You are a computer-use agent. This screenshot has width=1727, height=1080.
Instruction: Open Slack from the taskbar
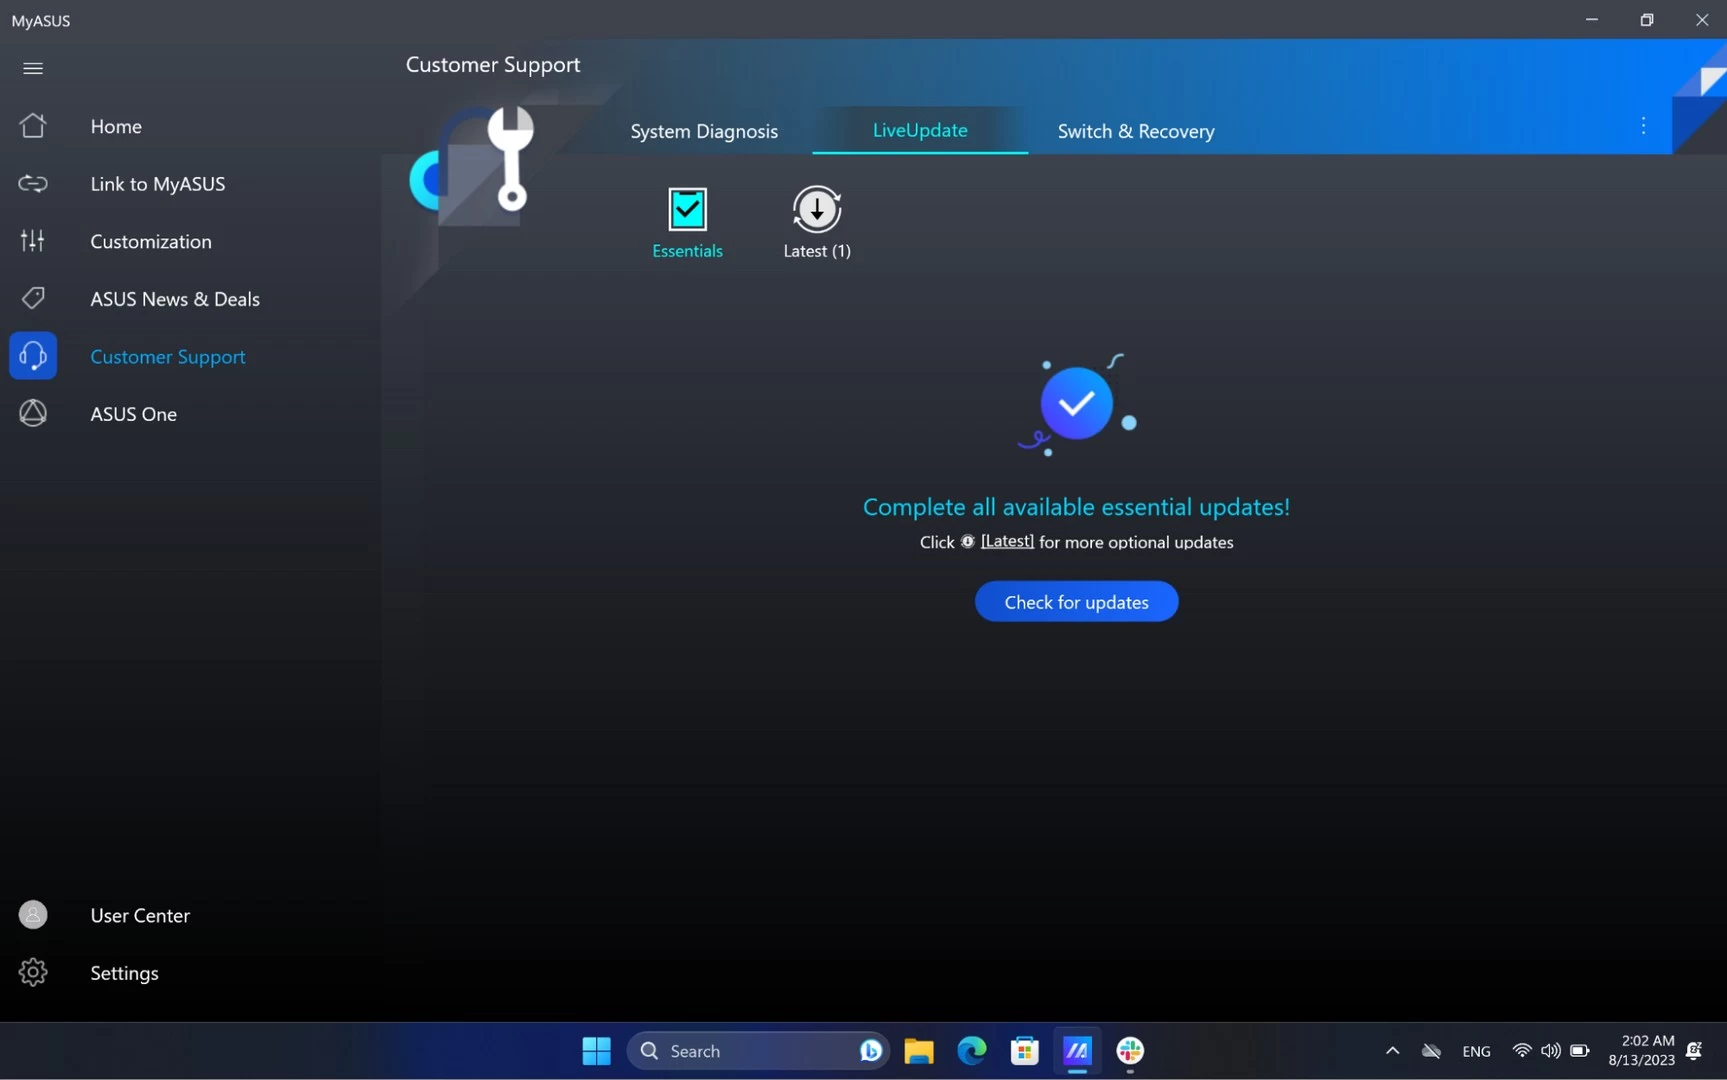(1130, 1050)
